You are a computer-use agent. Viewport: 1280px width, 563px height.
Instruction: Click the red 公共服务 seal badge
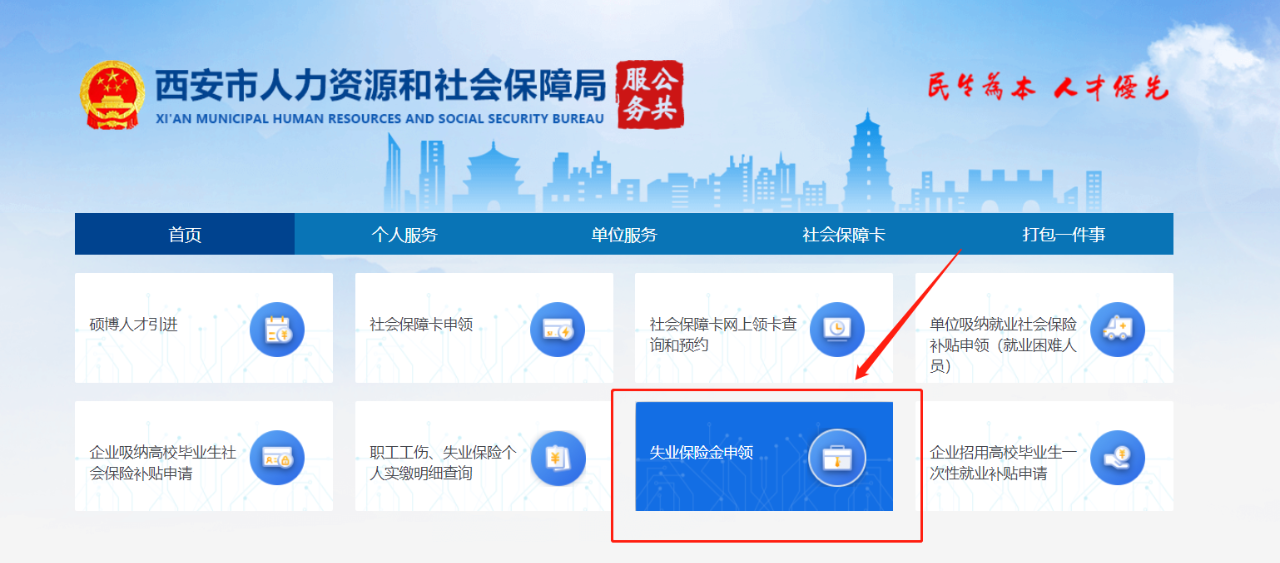(649, 95)
